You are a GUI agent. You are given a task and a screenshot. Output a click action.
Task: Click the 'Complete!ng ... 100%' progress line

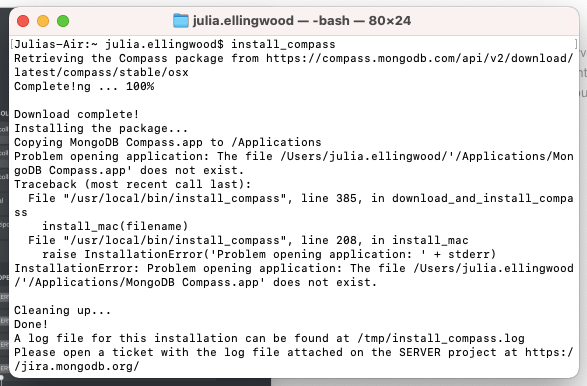(x=84, y=86)
